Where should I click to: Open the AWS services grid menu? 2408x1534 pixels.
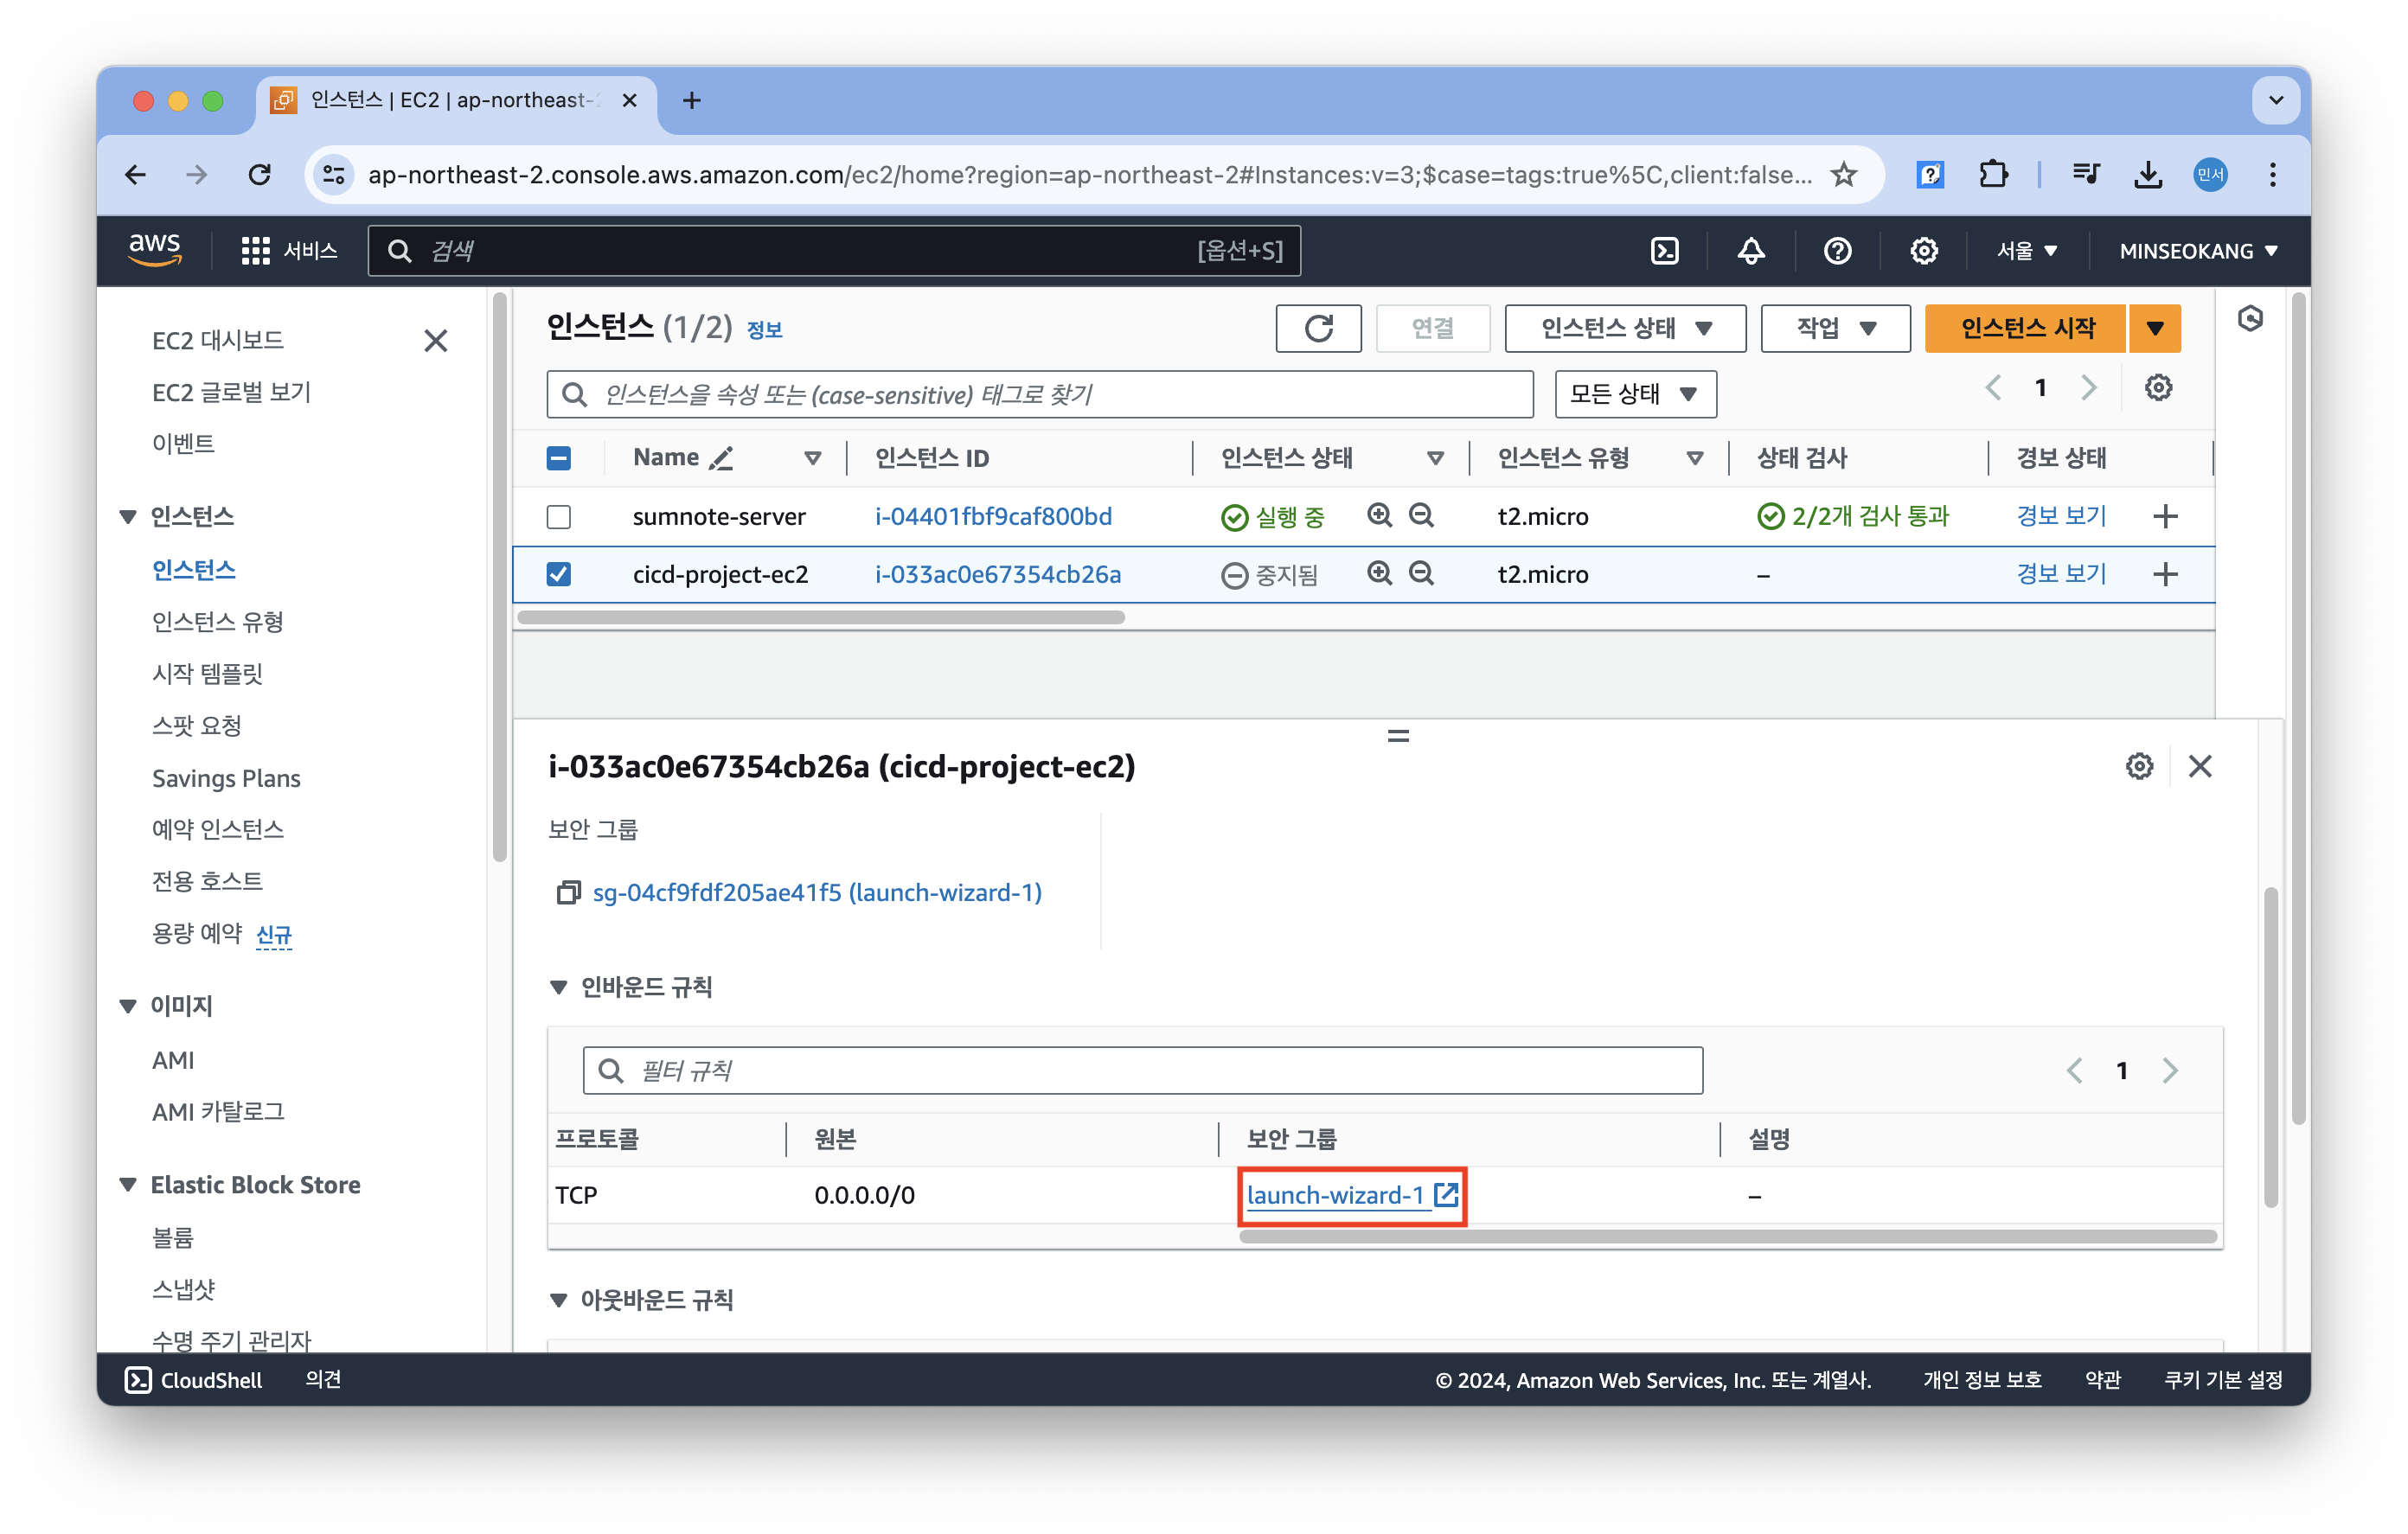click(x=255, y=251)
